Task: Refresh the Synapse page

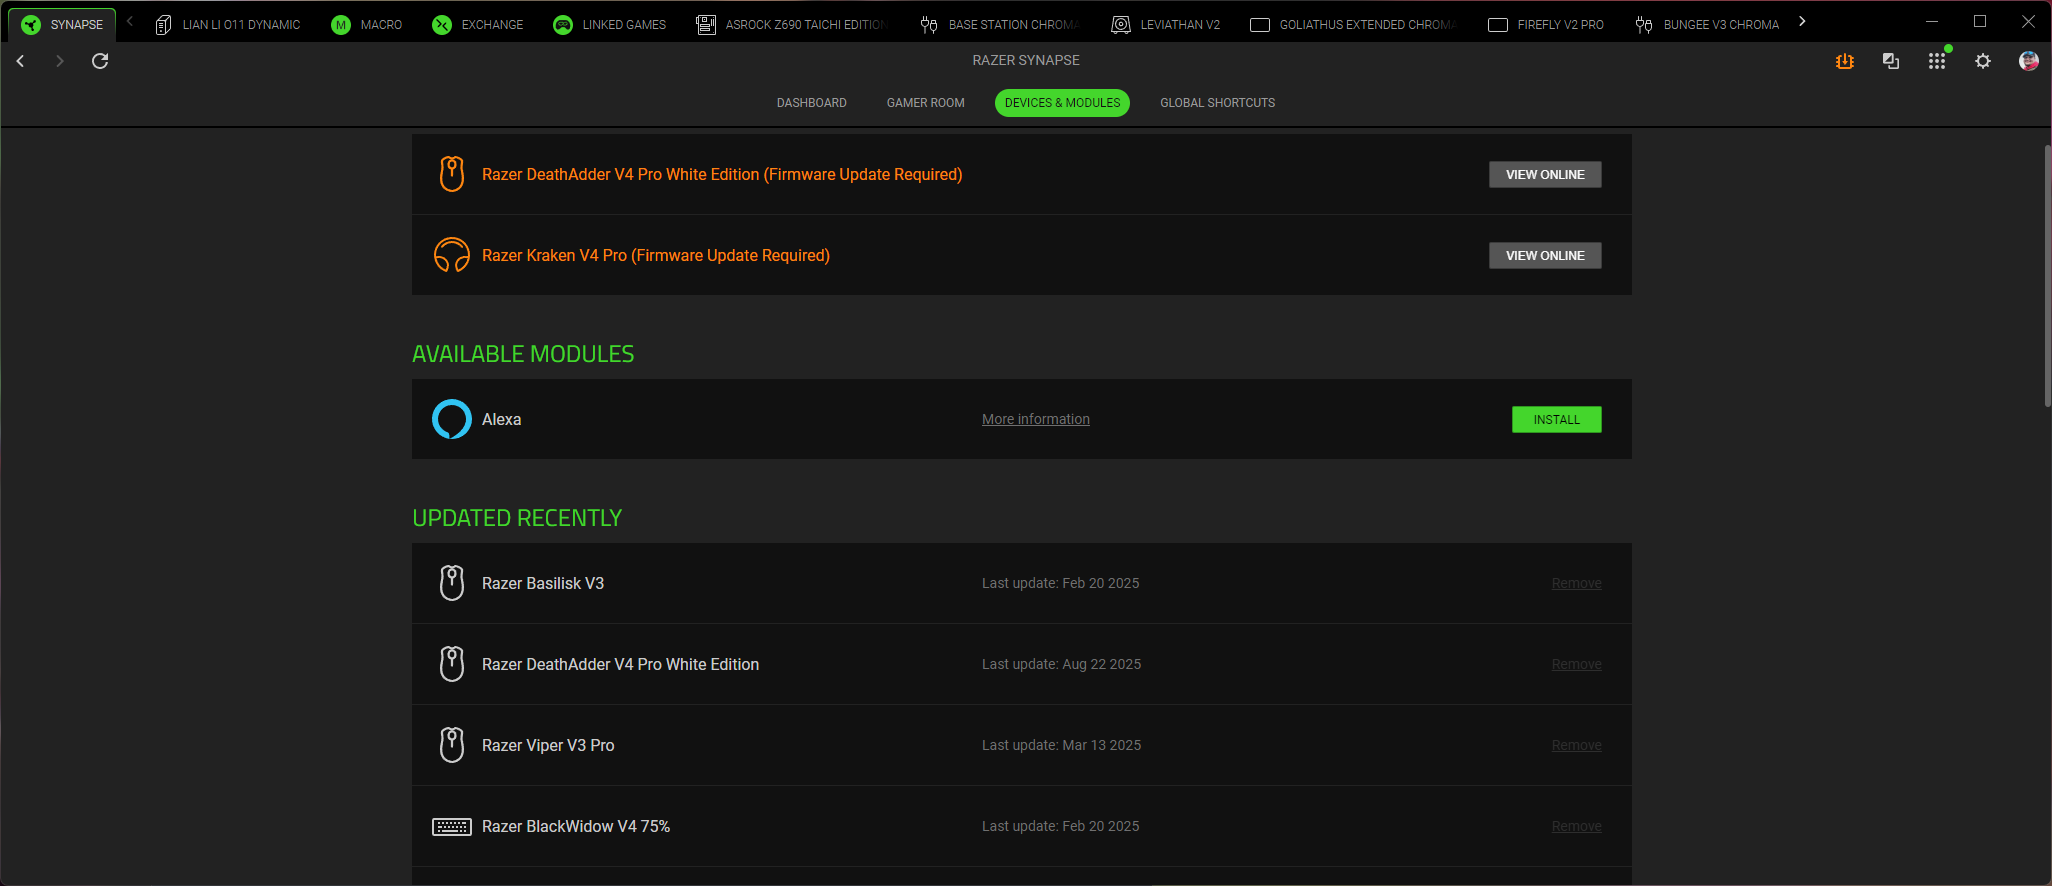Action: pyautogui.click(x=100, y=61)
